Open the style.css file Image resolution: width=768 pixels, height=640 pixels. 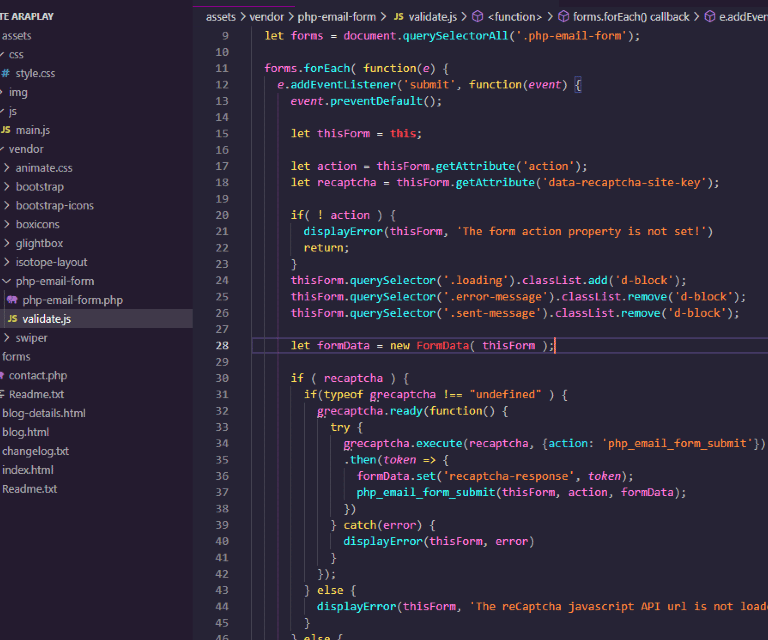35,73
